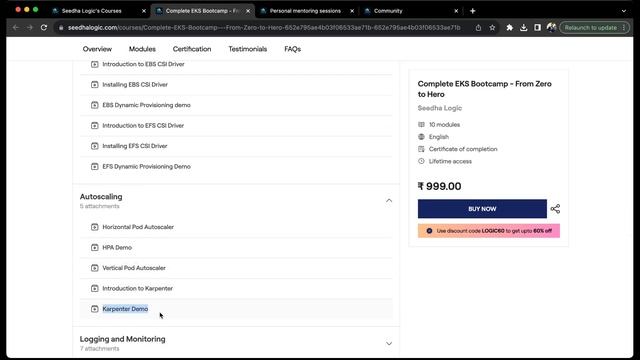The width and height of the screenshot is (640, 360).
Task: Click video icon for Introduction to EBS CSI Driver
Action: pos(95,64)
